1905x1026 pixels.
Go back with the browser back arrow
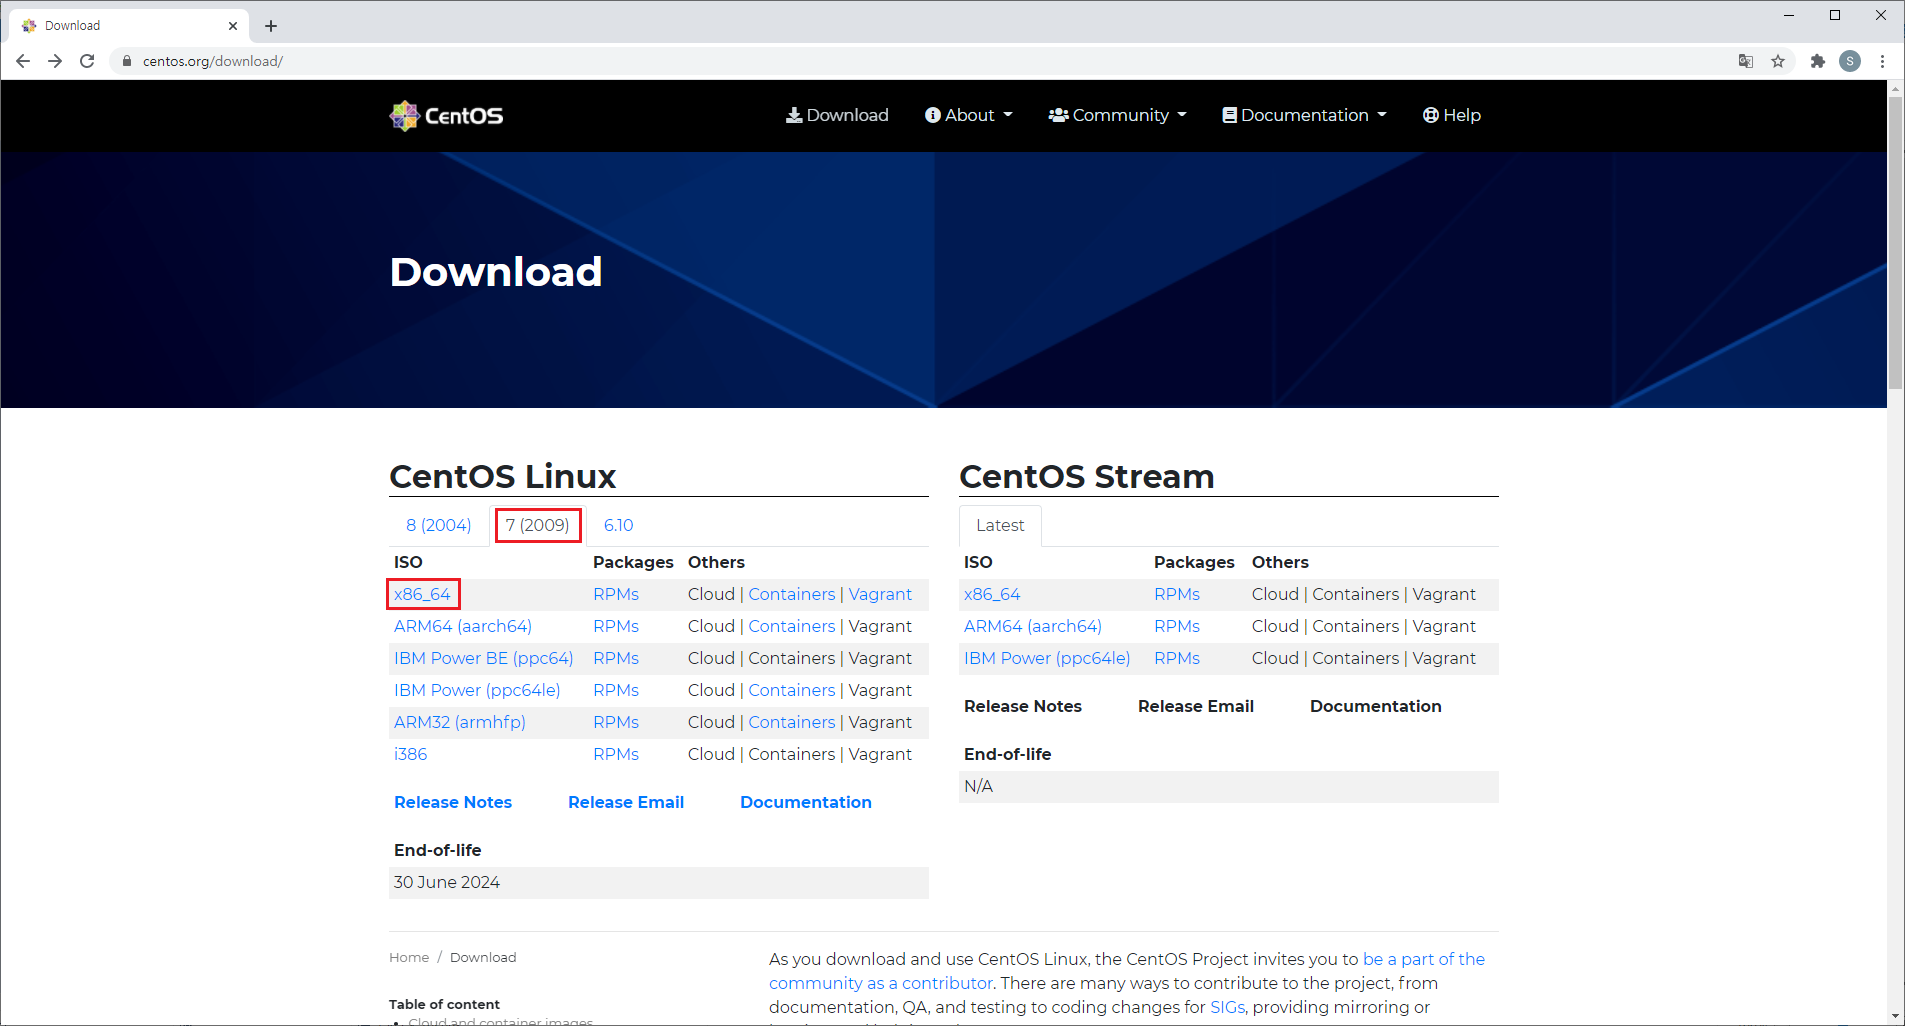23,61
